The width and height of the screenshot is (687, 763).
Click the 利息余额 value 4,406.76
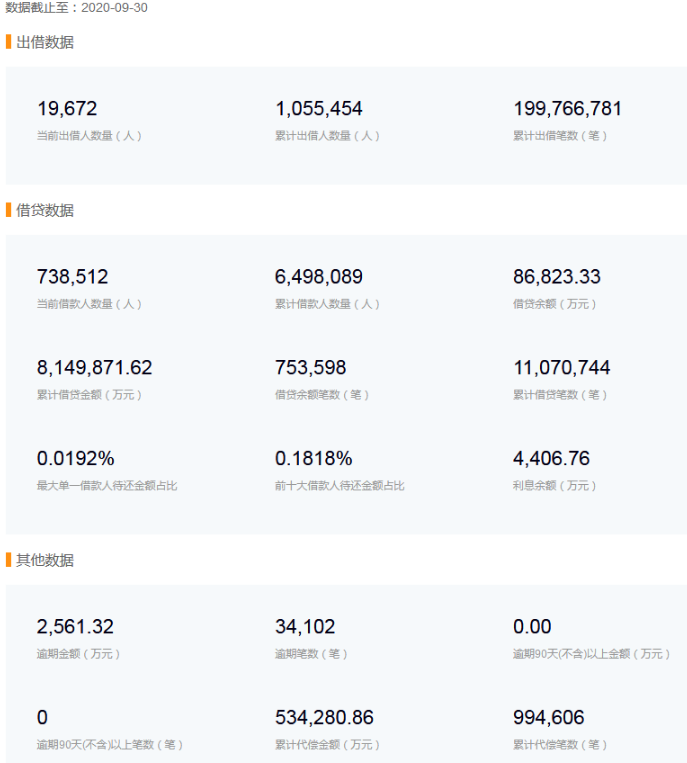click(552, 459)
